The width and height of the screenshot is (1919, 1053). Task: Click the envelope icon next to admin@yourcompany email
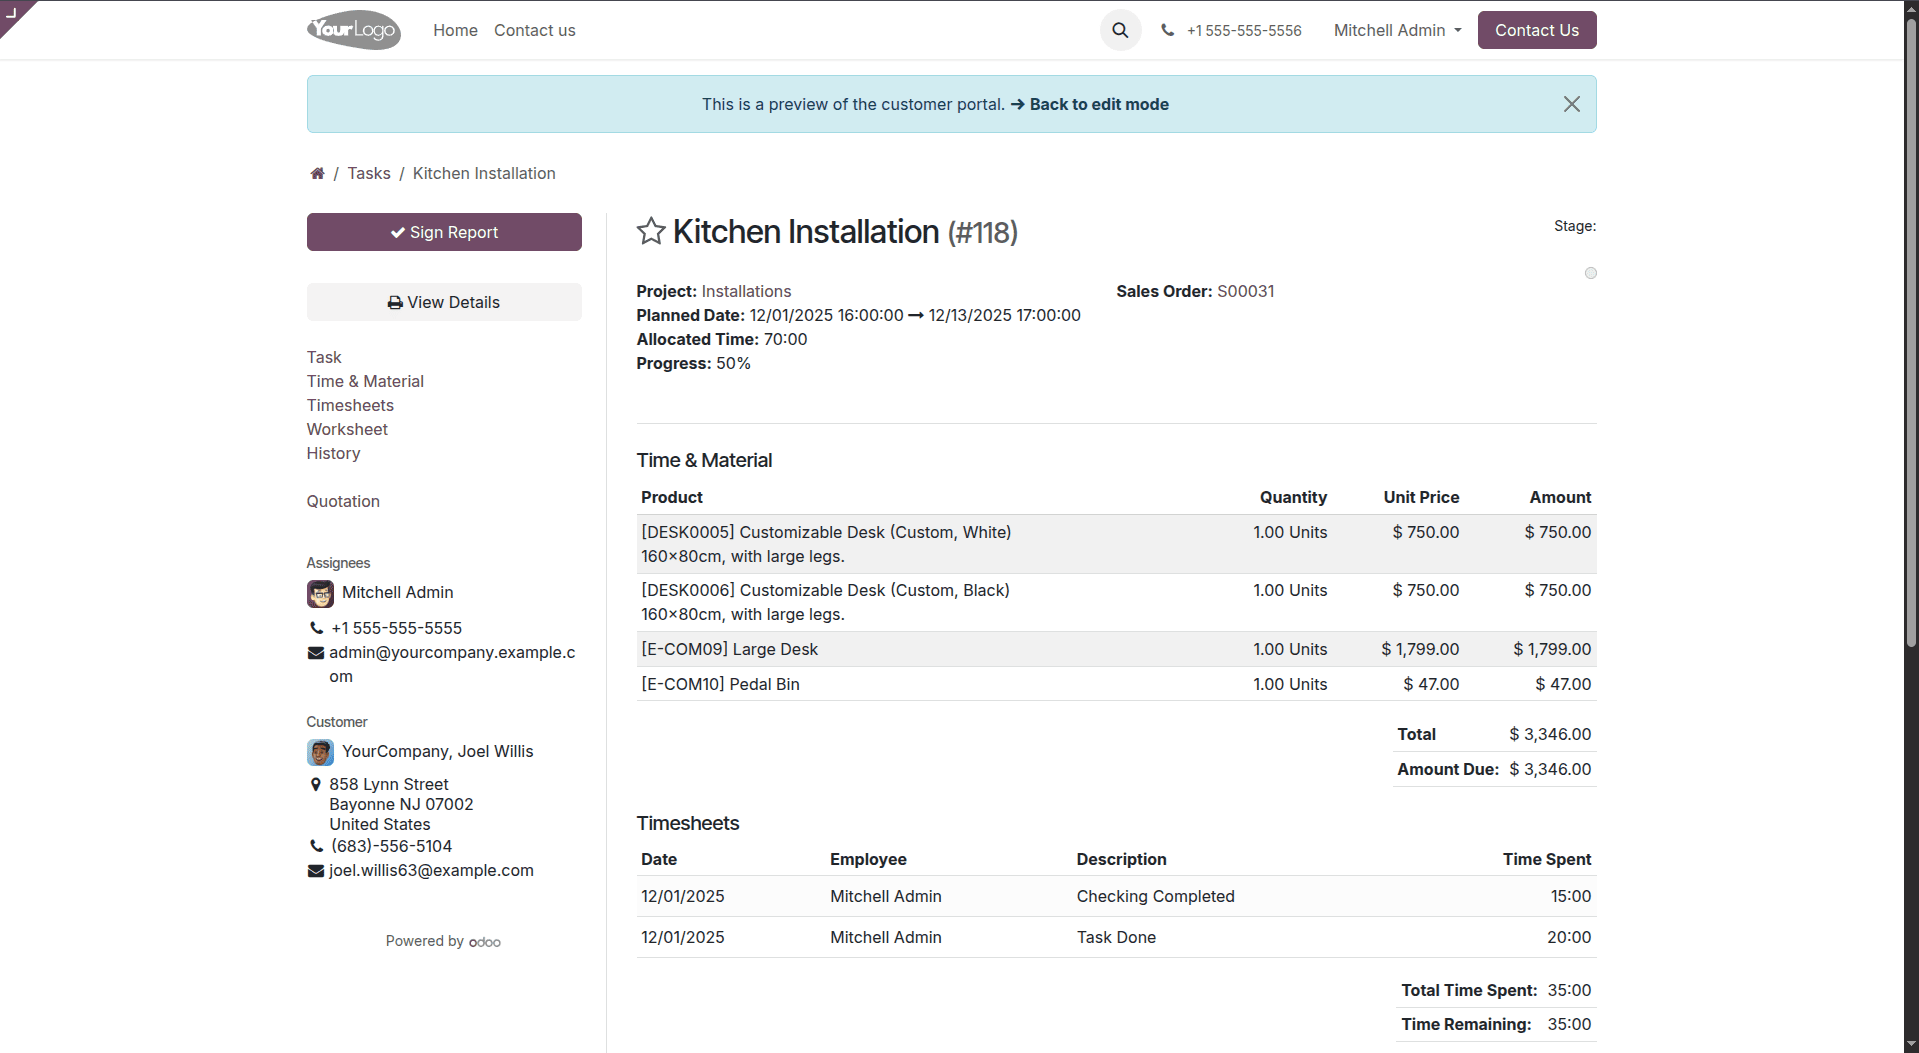pos(315,652)
